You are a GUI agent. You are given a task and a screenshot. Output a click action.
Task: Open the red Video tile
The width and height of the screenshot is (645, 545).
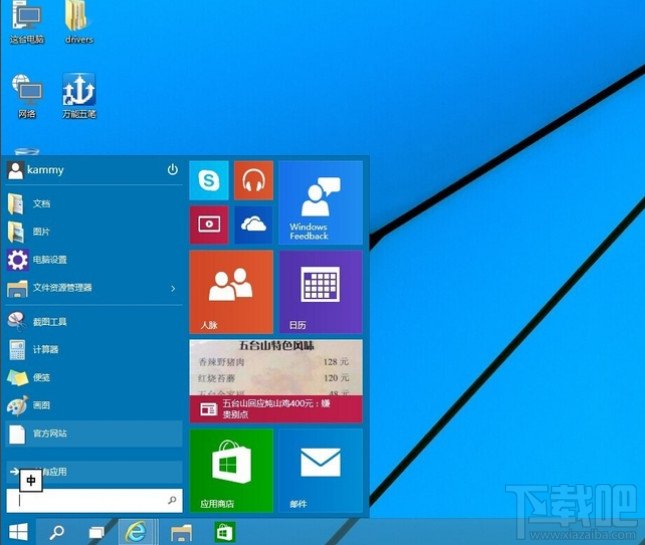[x=209, y=225]
